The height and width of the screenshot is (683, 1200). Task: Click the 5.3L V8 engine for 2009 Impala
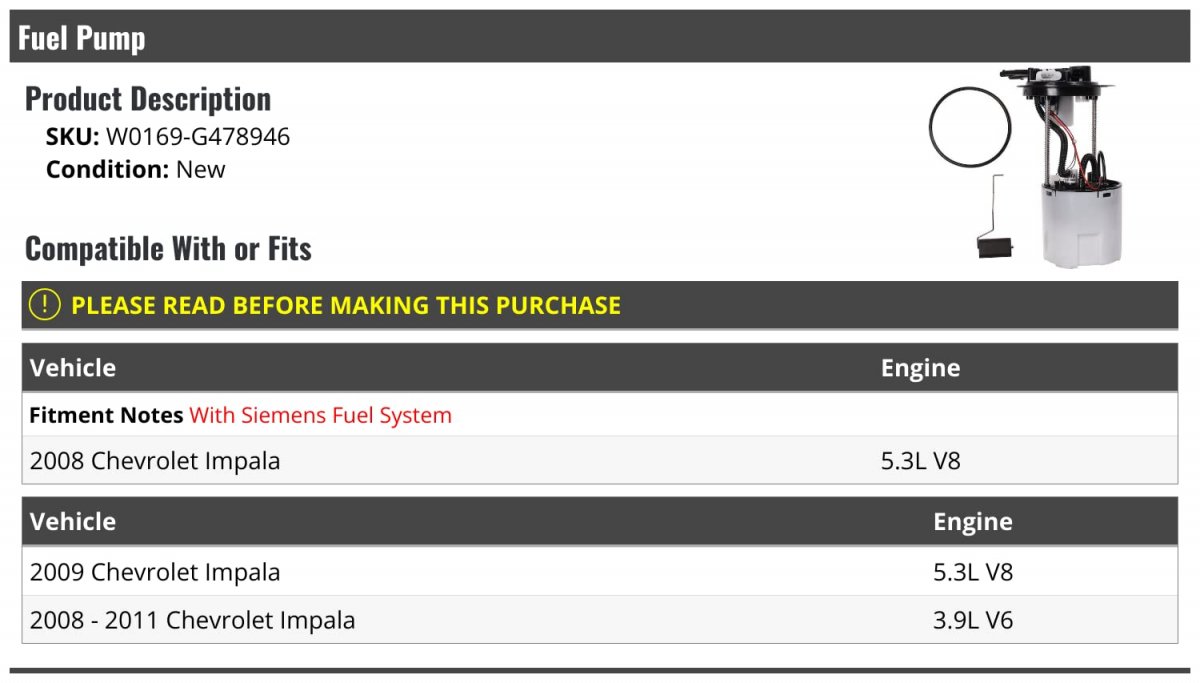coord(972,572)
